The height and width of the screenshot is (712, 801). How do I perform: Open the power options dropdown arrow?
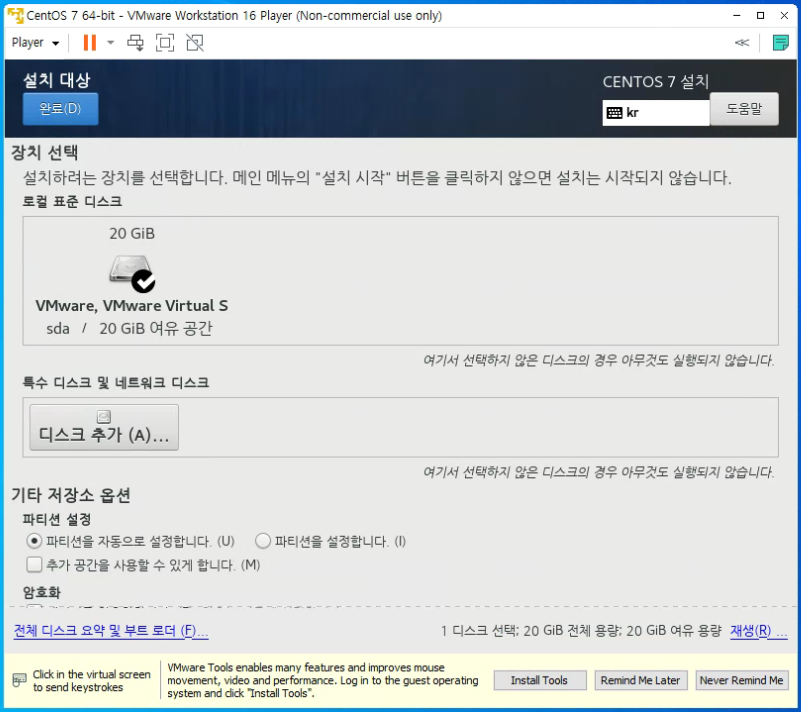coord(110,42)
